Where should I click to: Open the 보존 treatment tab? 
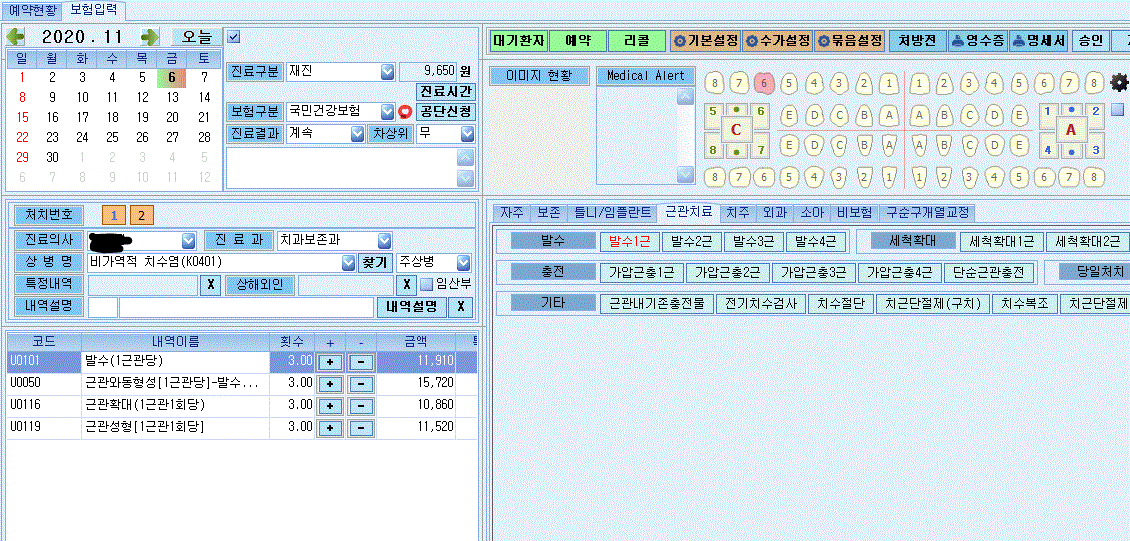549,213
